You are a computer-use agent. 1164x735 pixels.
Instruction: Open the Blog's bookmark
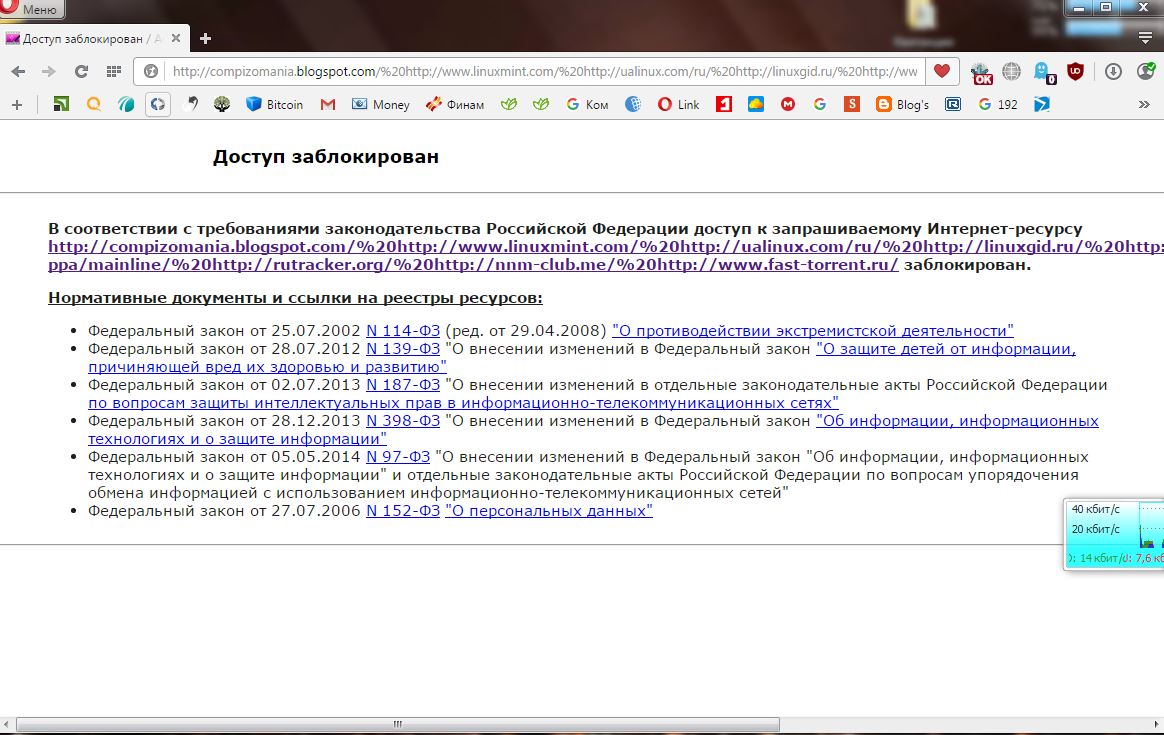tap(902, 104)
